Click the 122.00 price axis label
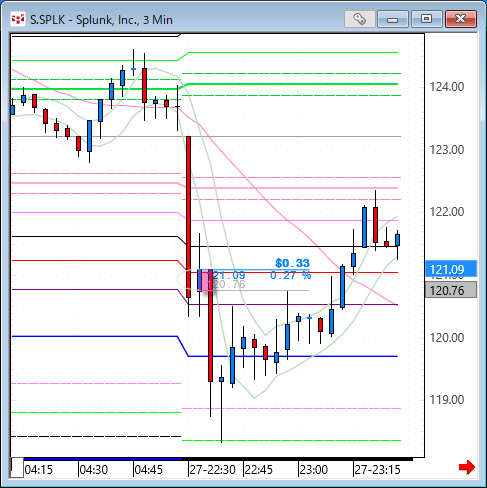This screenshot has height=488, width=487. (447, 212)
